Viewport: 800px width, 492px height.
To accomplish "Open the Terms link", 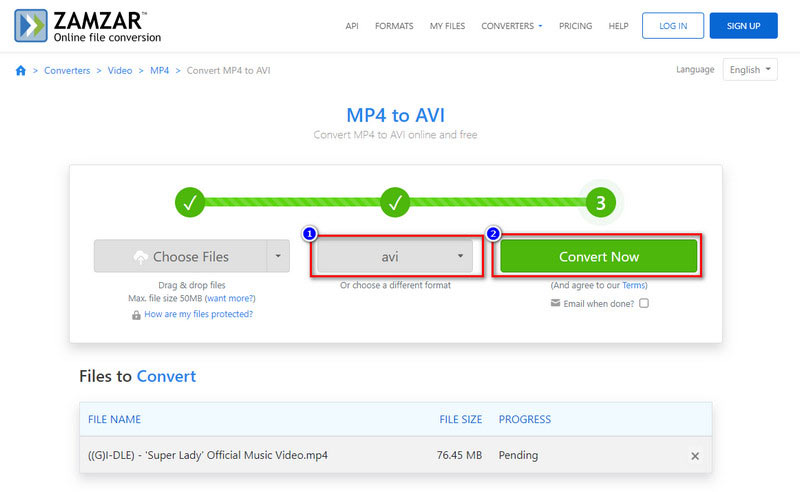I will [x=634, y=285].
